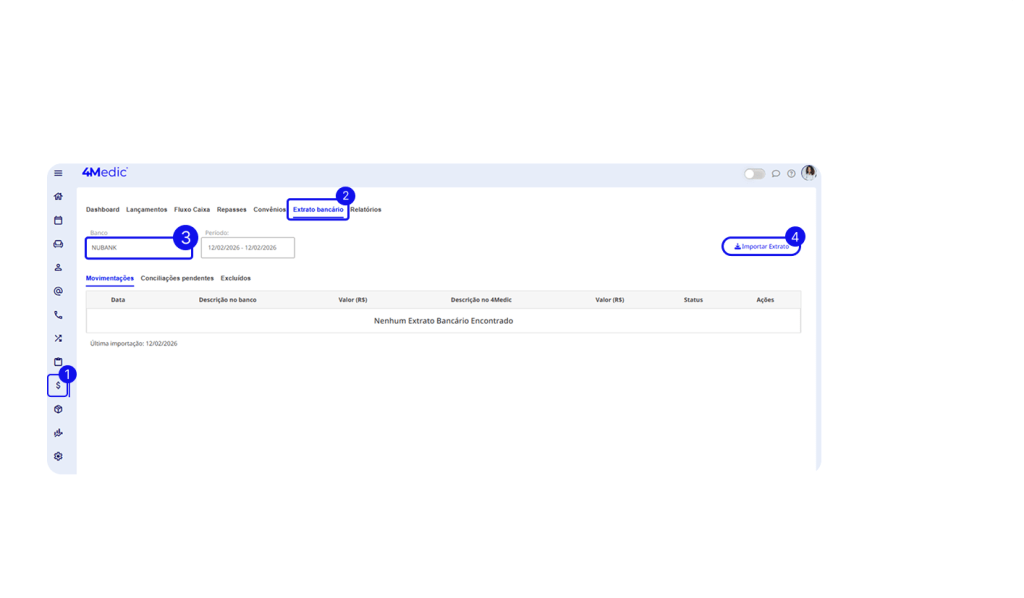This screenshot has height=598, width=1024.
Task: Open the Período date range picker
Action: [247, 248]
